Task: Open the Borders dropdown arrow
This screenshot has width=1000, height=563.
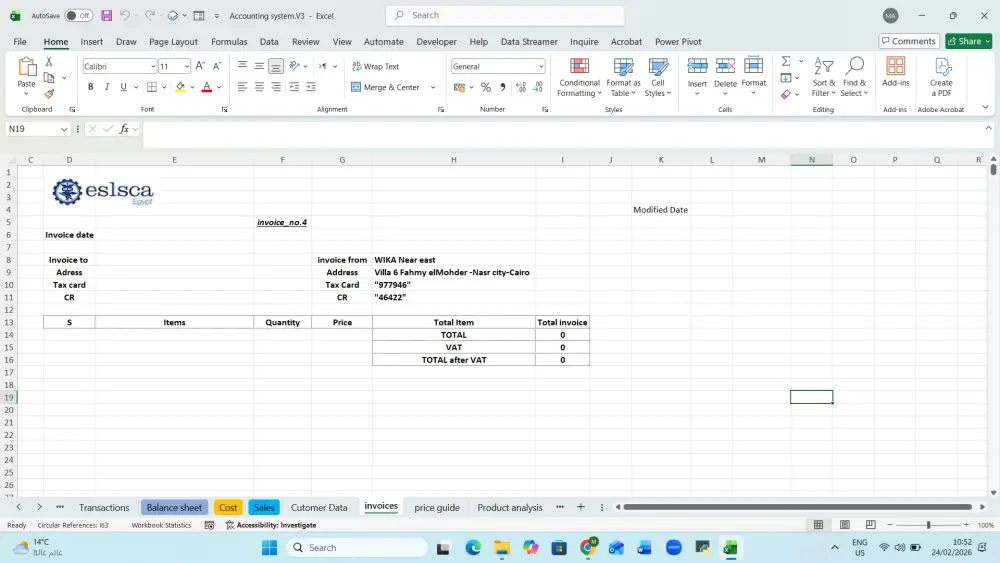Action: 164,87
